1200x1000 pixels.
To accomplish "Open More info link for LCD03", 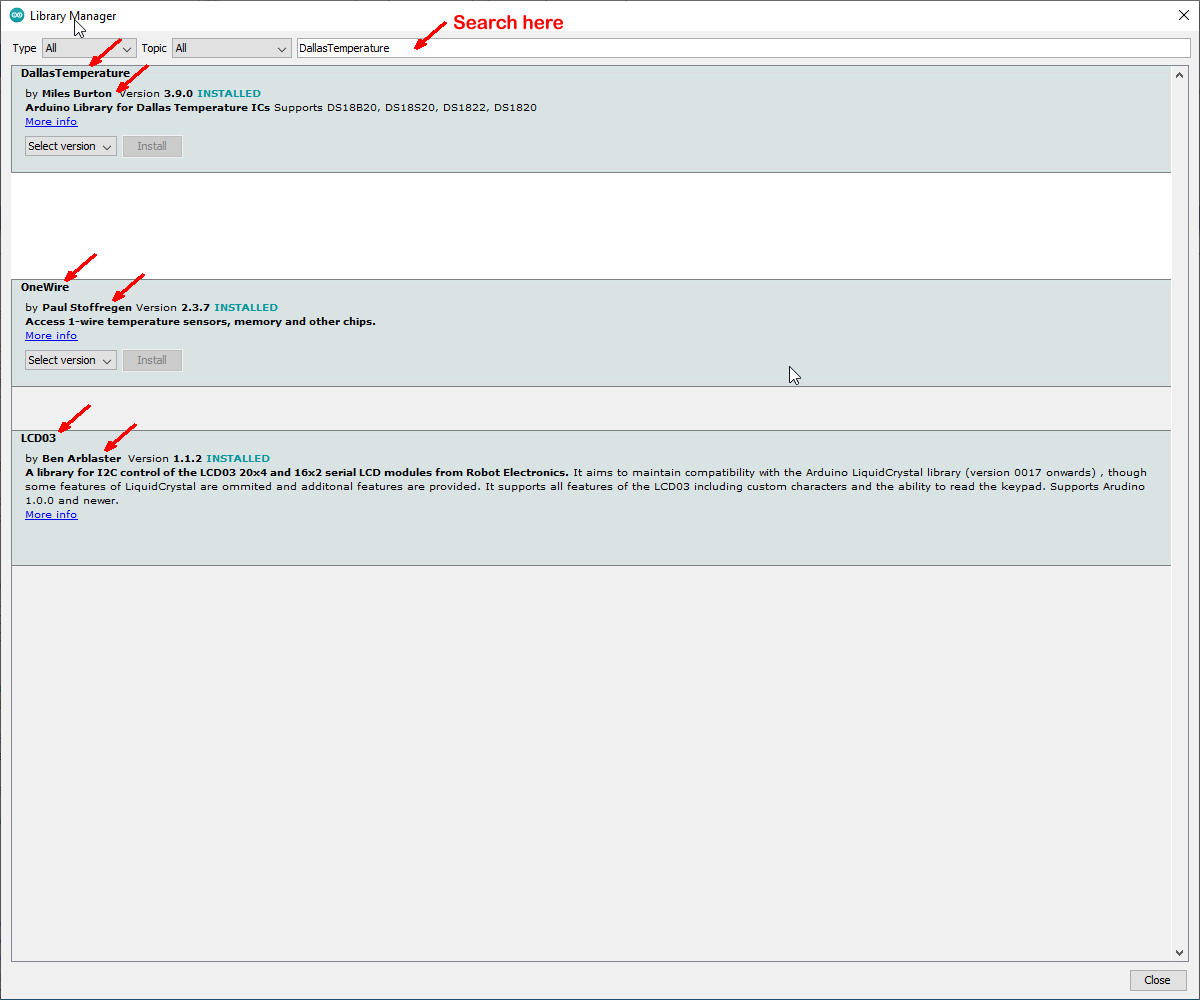I will [51, 515].
